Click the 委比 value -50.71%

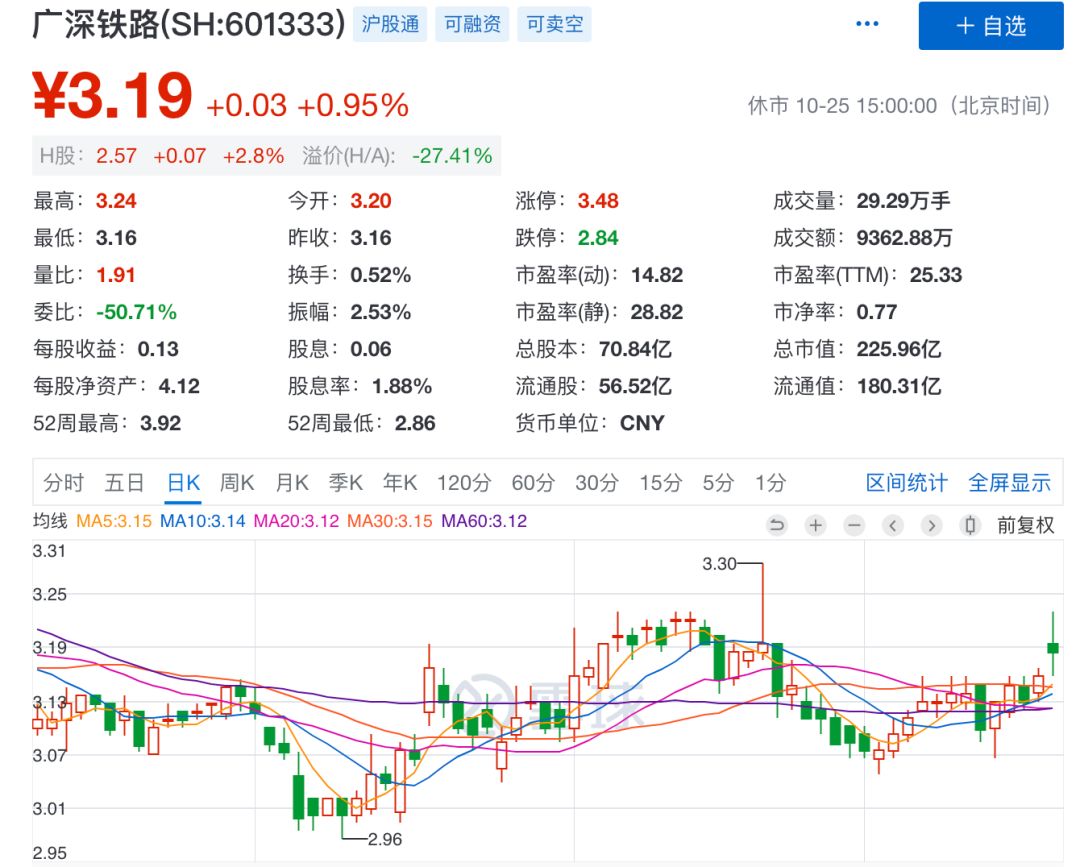pos(136,312)
